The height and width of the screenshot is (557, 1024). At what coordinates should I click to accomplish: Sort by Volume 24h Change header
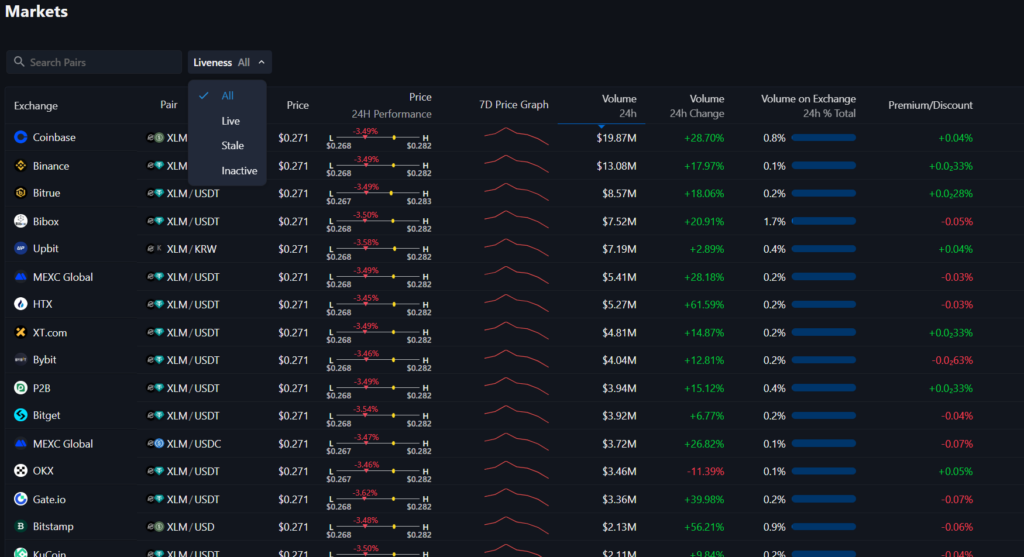click(x=696, y=106)
